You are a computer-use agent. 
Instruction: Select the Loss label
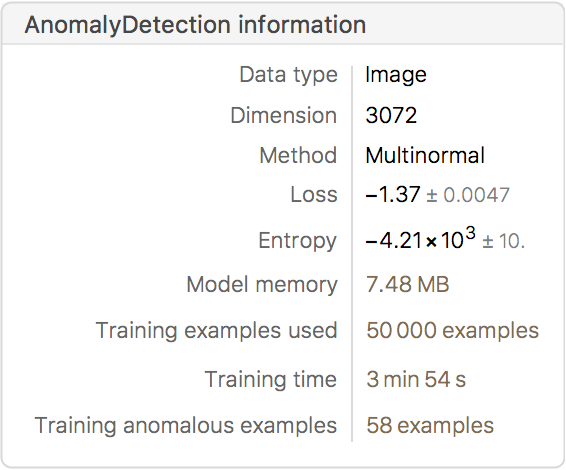point(314,195)
